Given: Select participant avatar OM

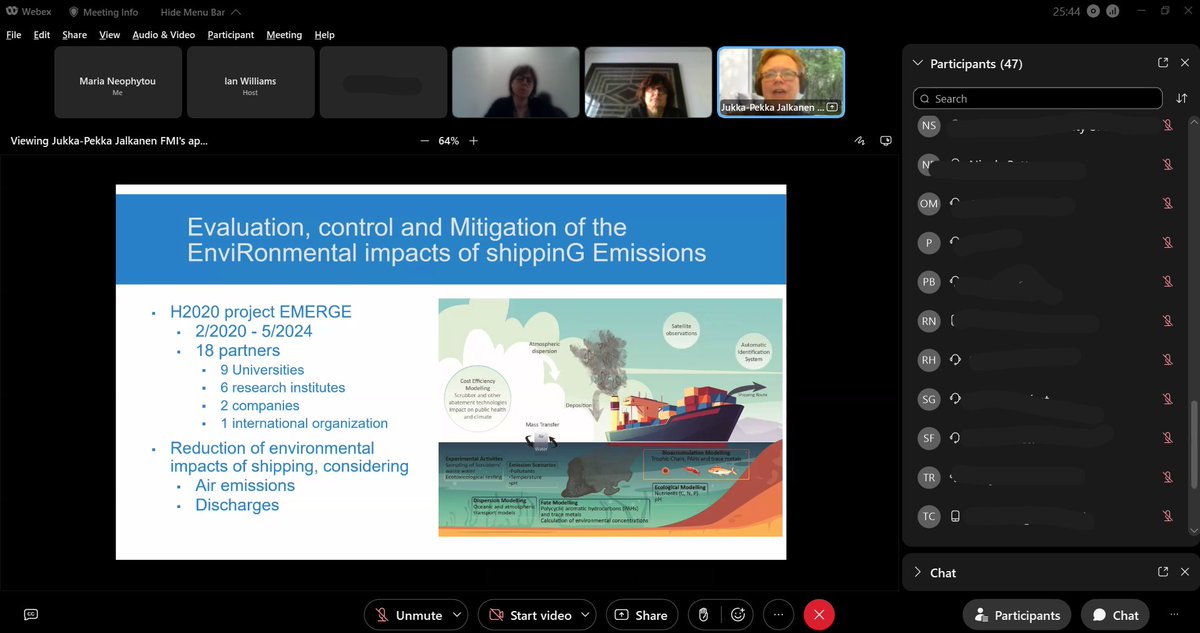Looking at the screenshot, I should [x=929, y=203].
